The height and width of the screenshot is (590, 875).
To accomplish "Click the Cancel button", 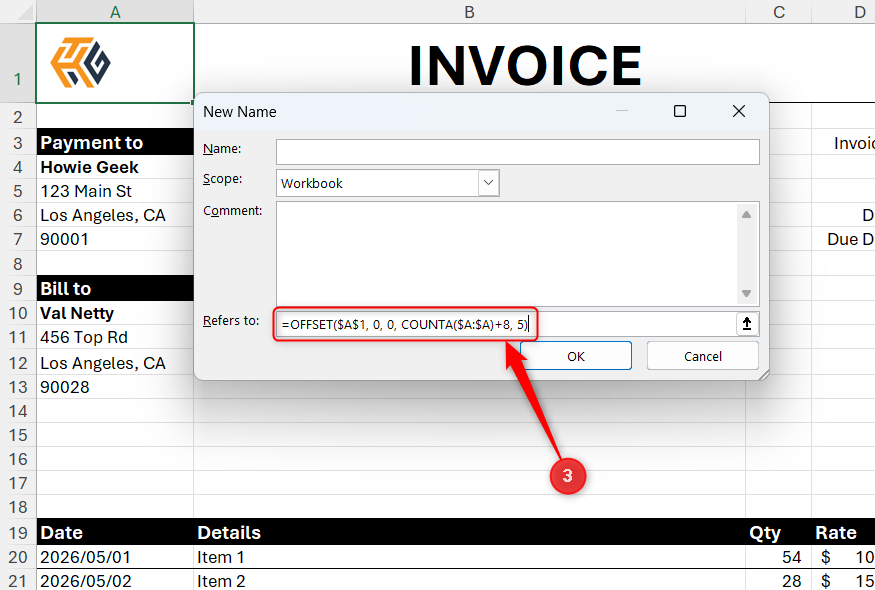I will [703, 356].
